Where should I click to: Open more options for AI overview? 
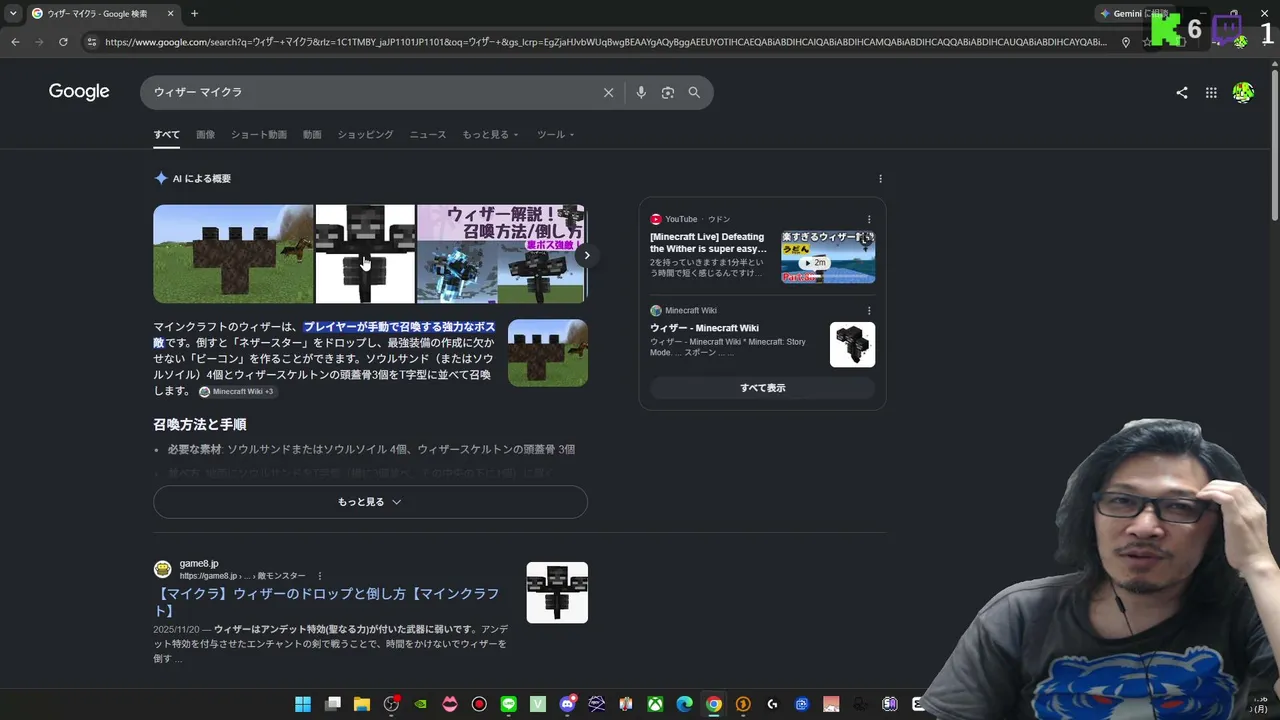click(880, 179)
